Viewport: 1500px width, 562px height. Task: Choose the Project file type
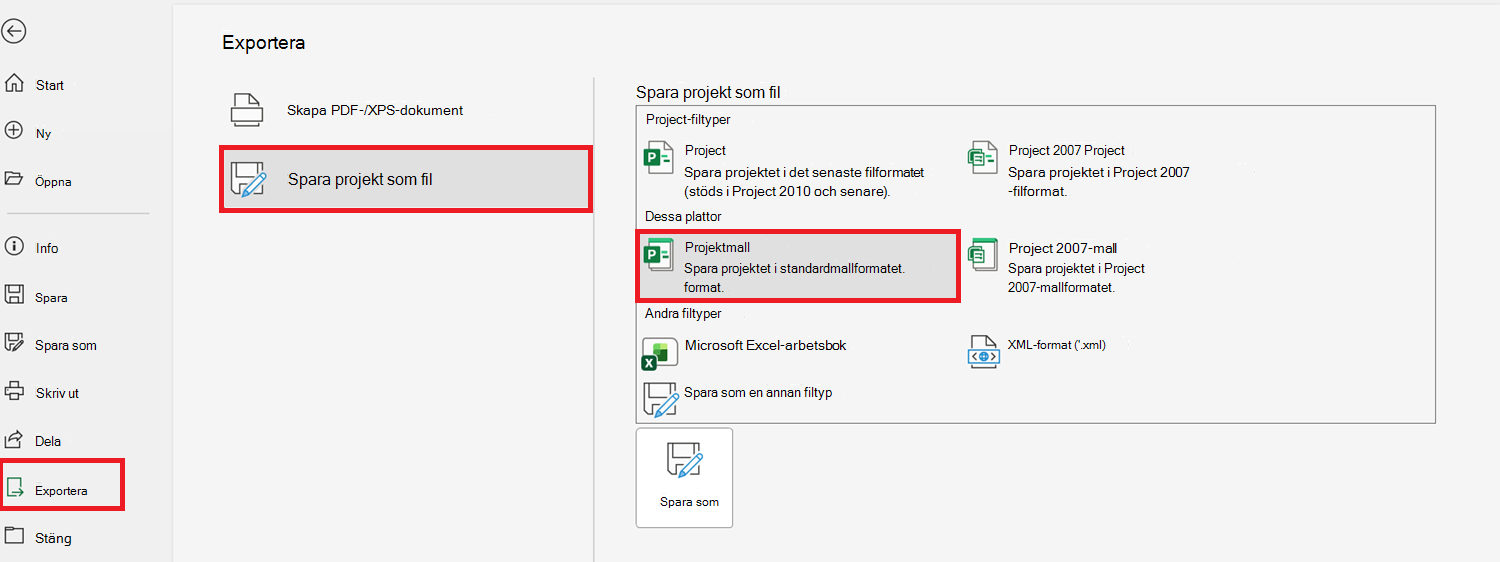[x=796, y=170]
